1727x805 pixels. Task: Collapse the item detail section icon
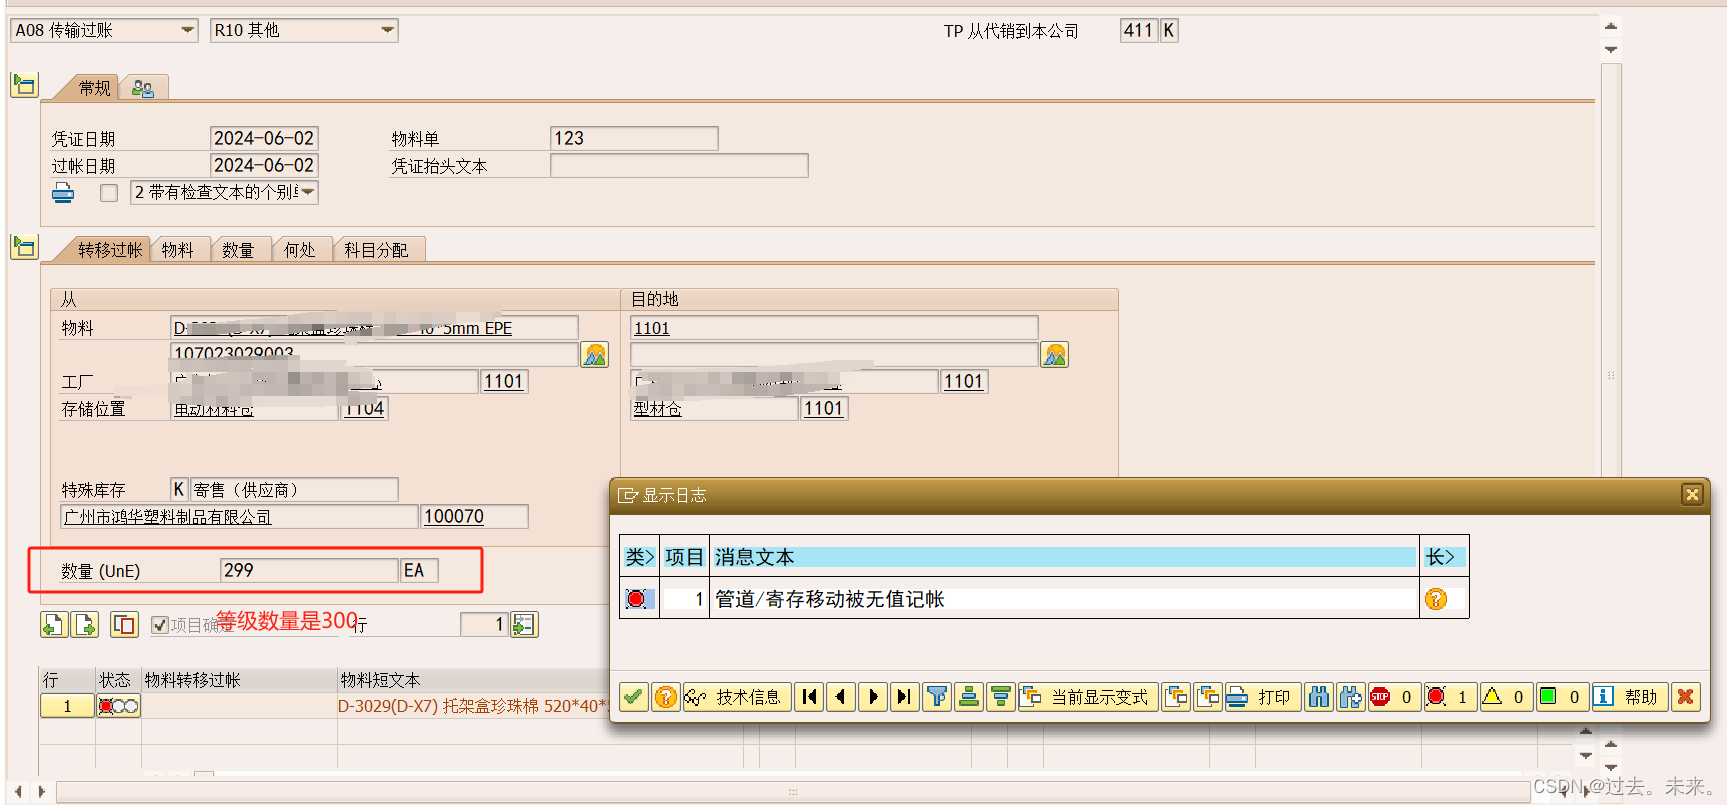coord(24,246)
